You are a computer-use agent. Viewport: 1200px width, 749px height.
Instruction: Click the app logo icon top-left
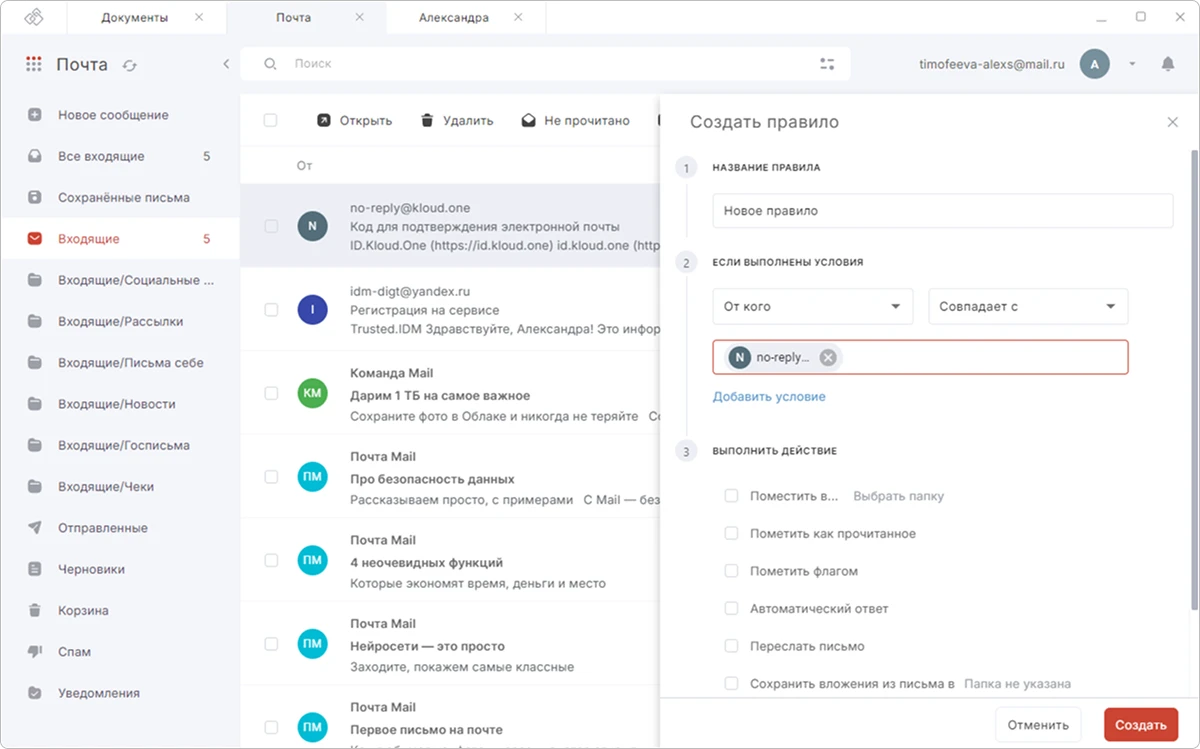34,18
